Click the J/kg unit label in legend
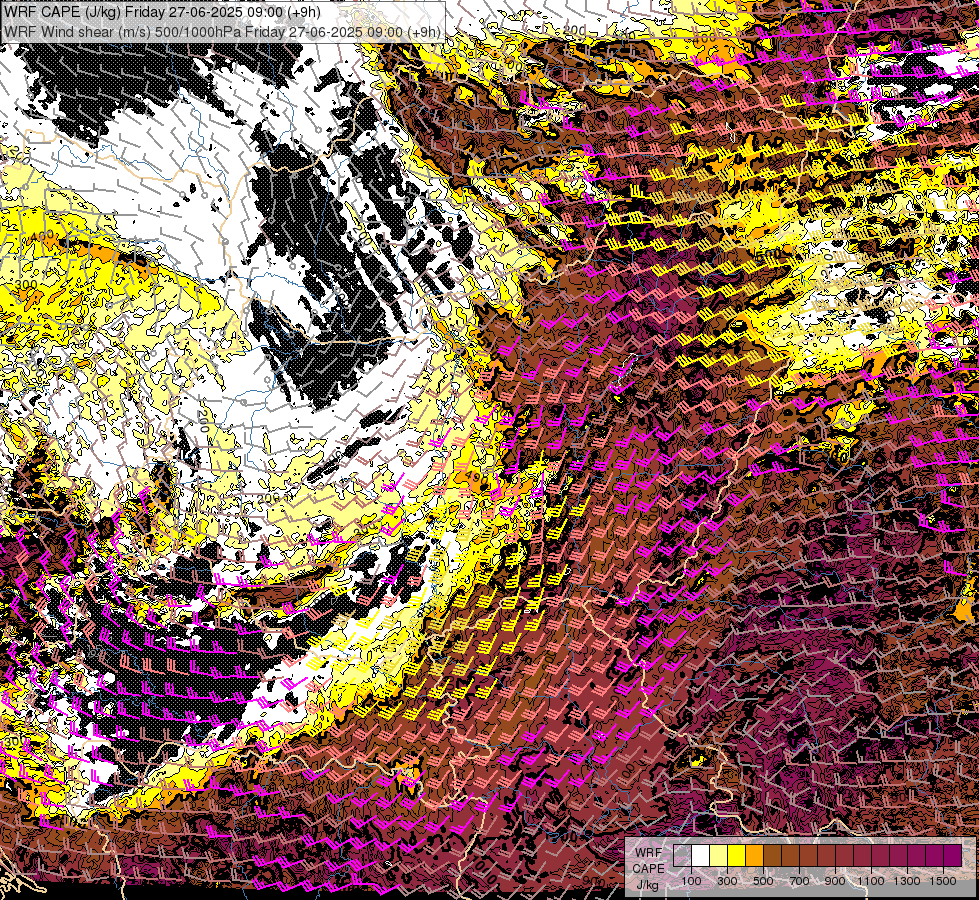 [x=648, y=886]
